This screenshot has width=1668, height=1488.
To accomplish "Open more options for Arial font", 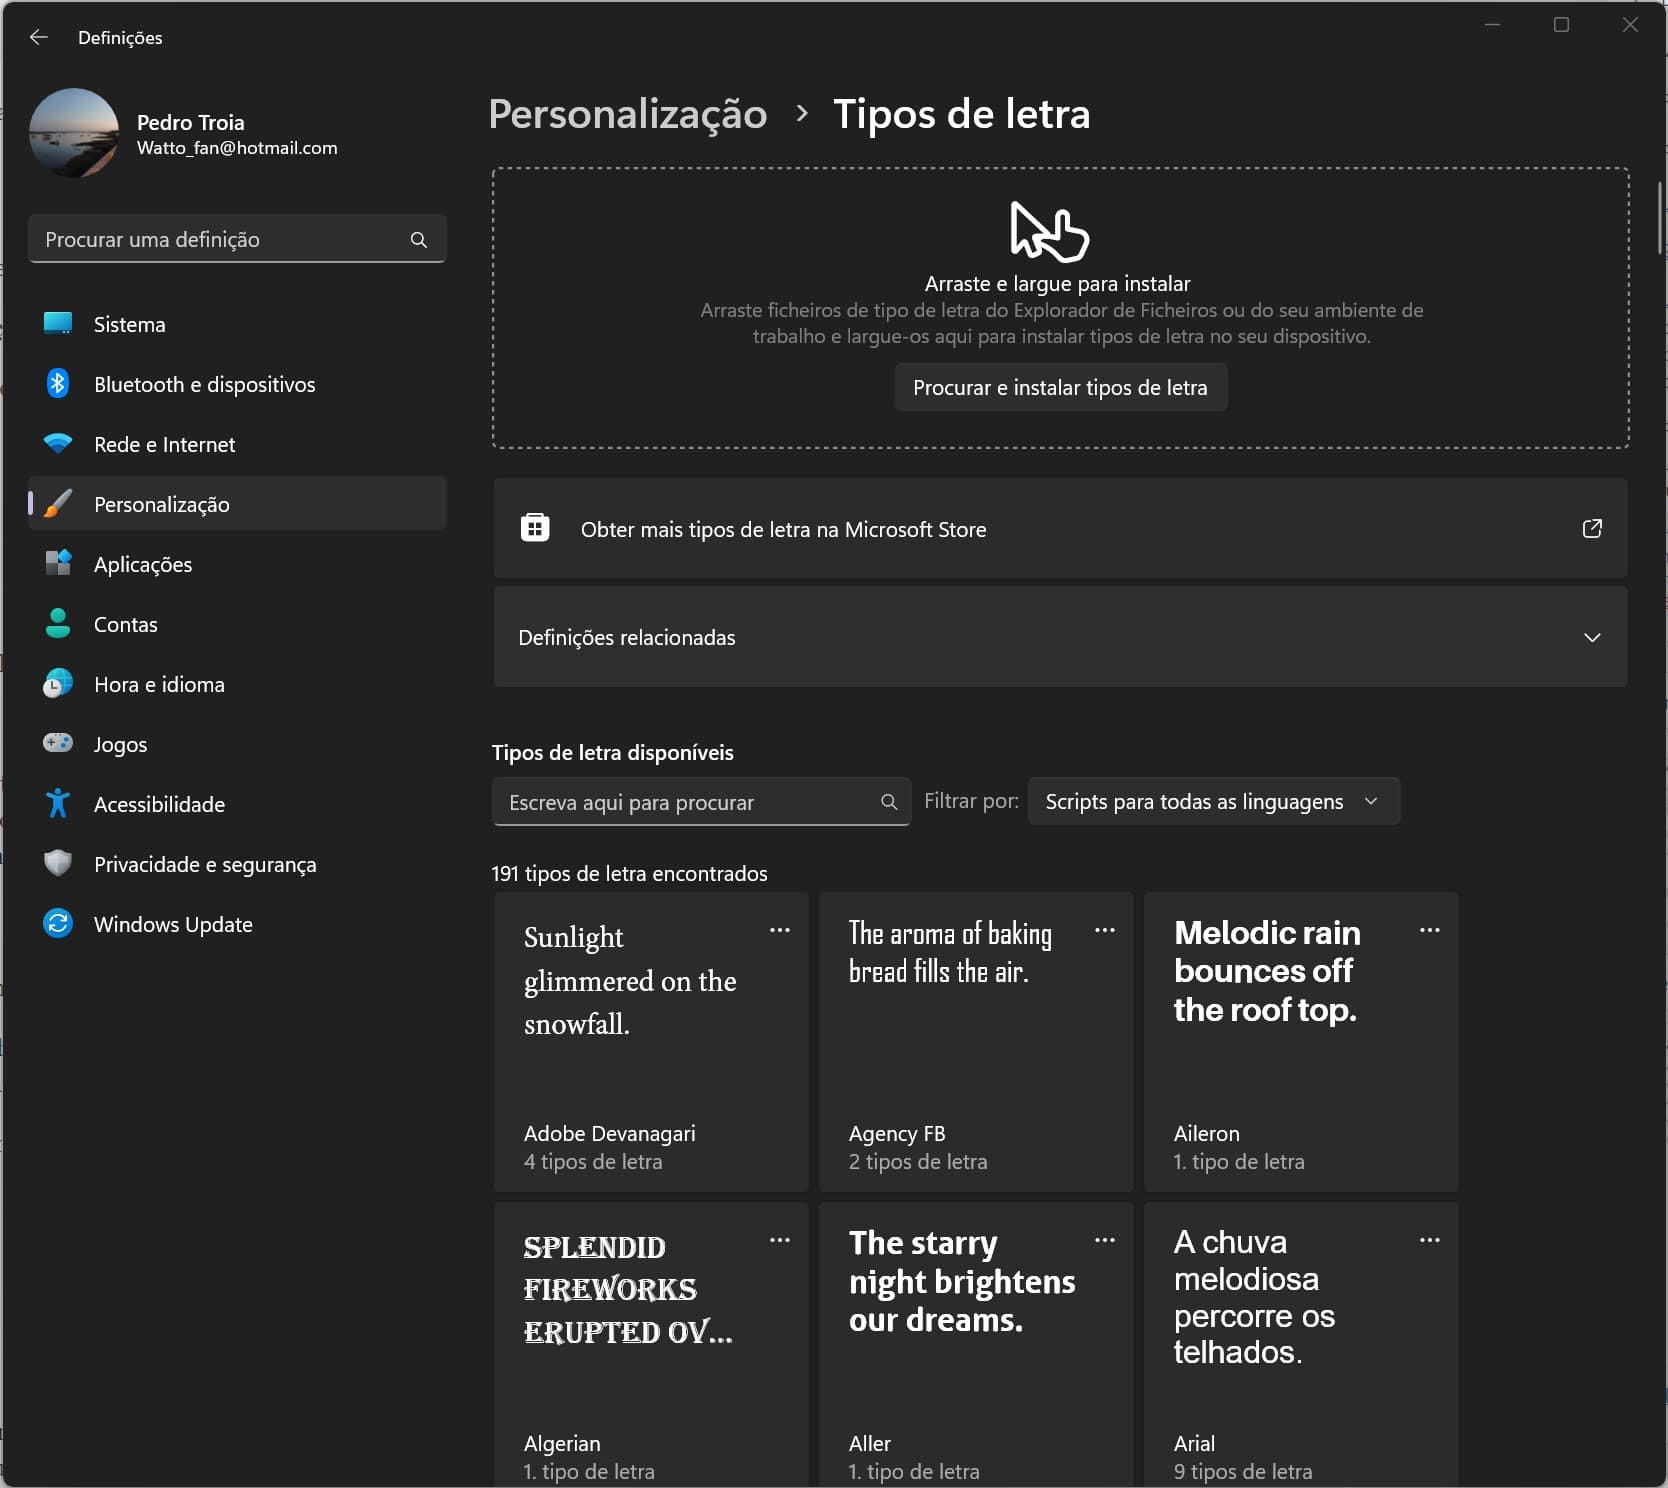I will coord(1429,1240).
